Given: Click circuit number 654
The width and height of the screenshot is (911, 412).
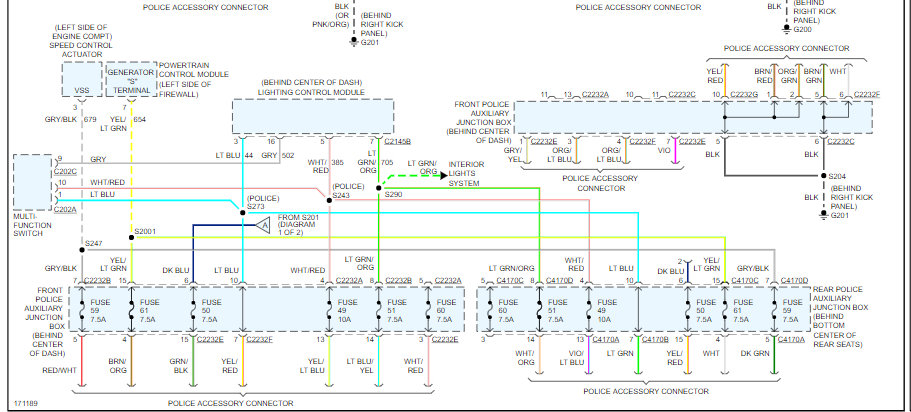Looking at the screenshot, I should coord(139,120).
